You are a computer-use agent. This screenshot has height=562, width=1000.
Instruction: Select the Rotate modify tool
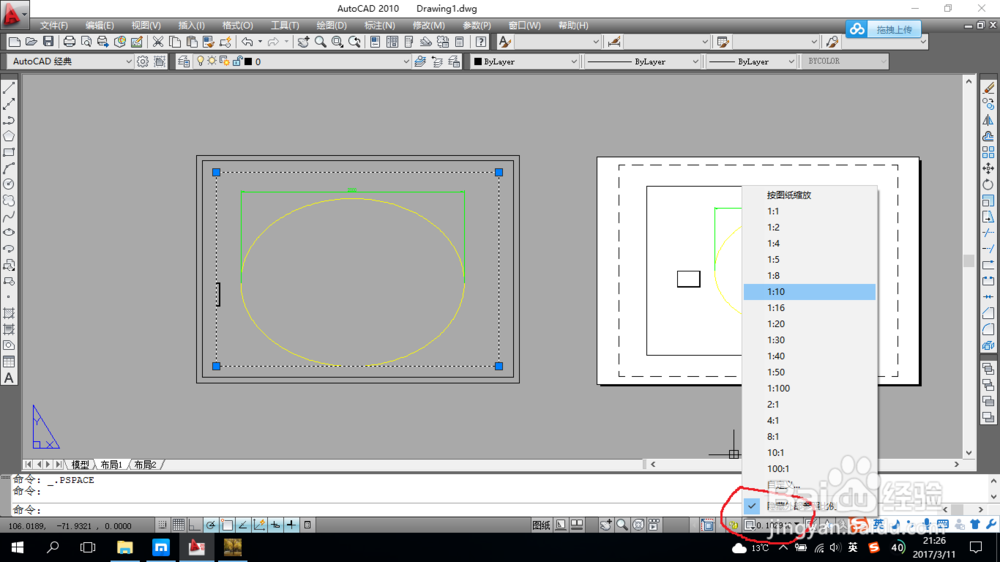coord(988,184)
